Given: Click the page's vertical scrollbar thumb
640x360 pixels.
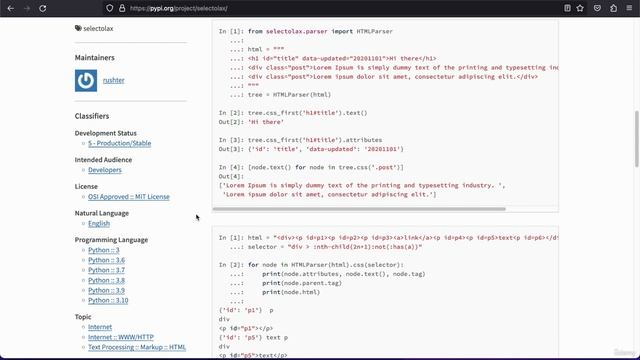Looking at the screenshot, I should coord(636,139).
